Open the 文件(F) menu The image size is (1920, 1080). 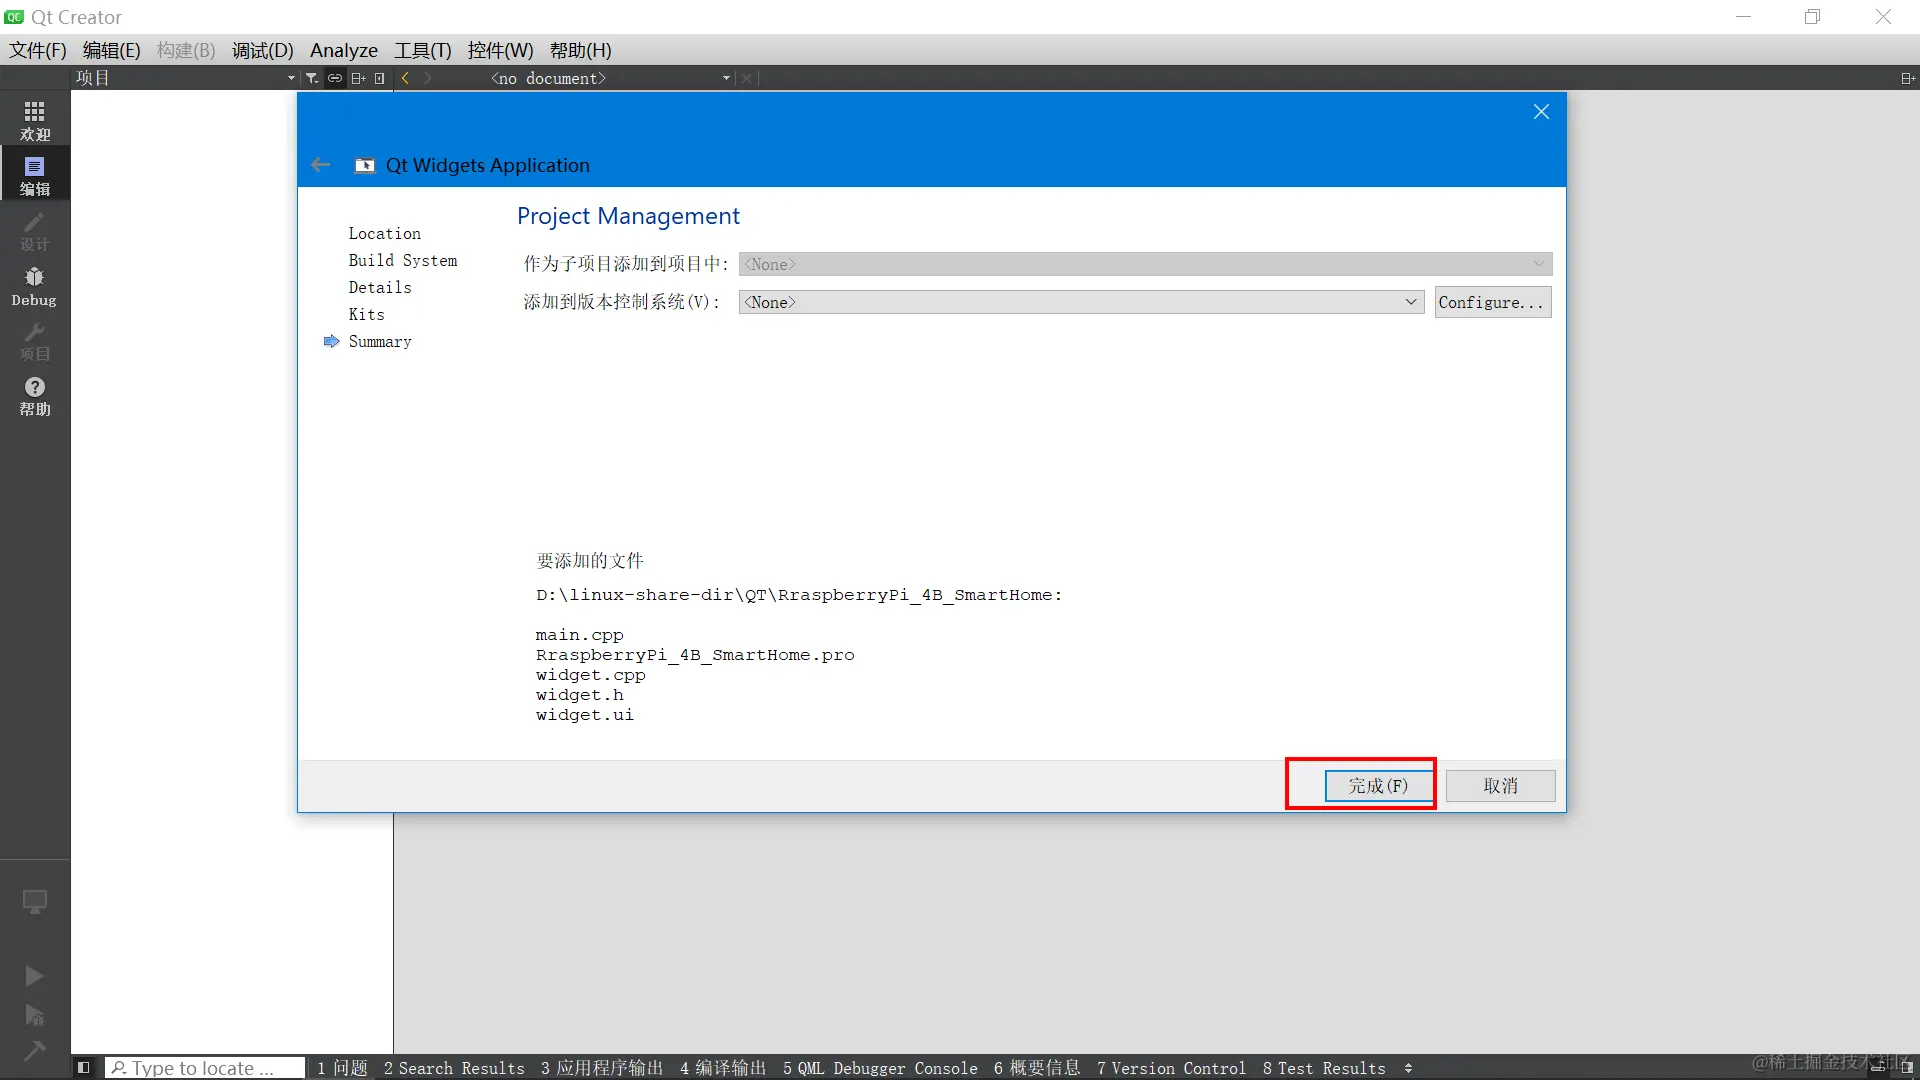38,50
